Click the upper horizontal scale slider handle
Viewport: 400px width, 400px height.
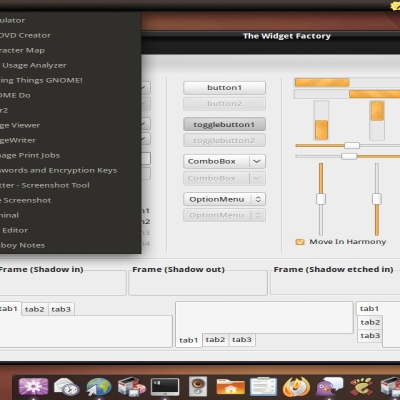tap(352, 145)
